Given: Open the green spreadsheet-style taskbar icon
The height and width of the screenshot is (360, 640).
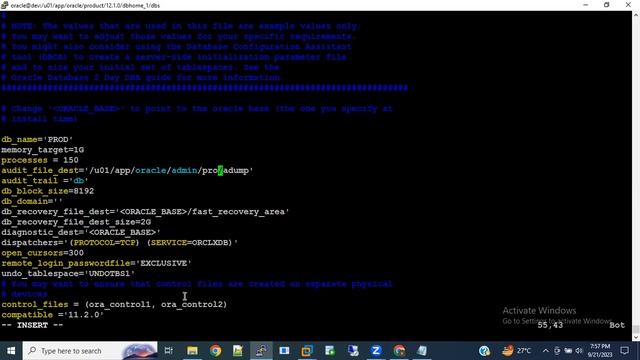Looking at the screenshot, I should click(x=330, y=351).
